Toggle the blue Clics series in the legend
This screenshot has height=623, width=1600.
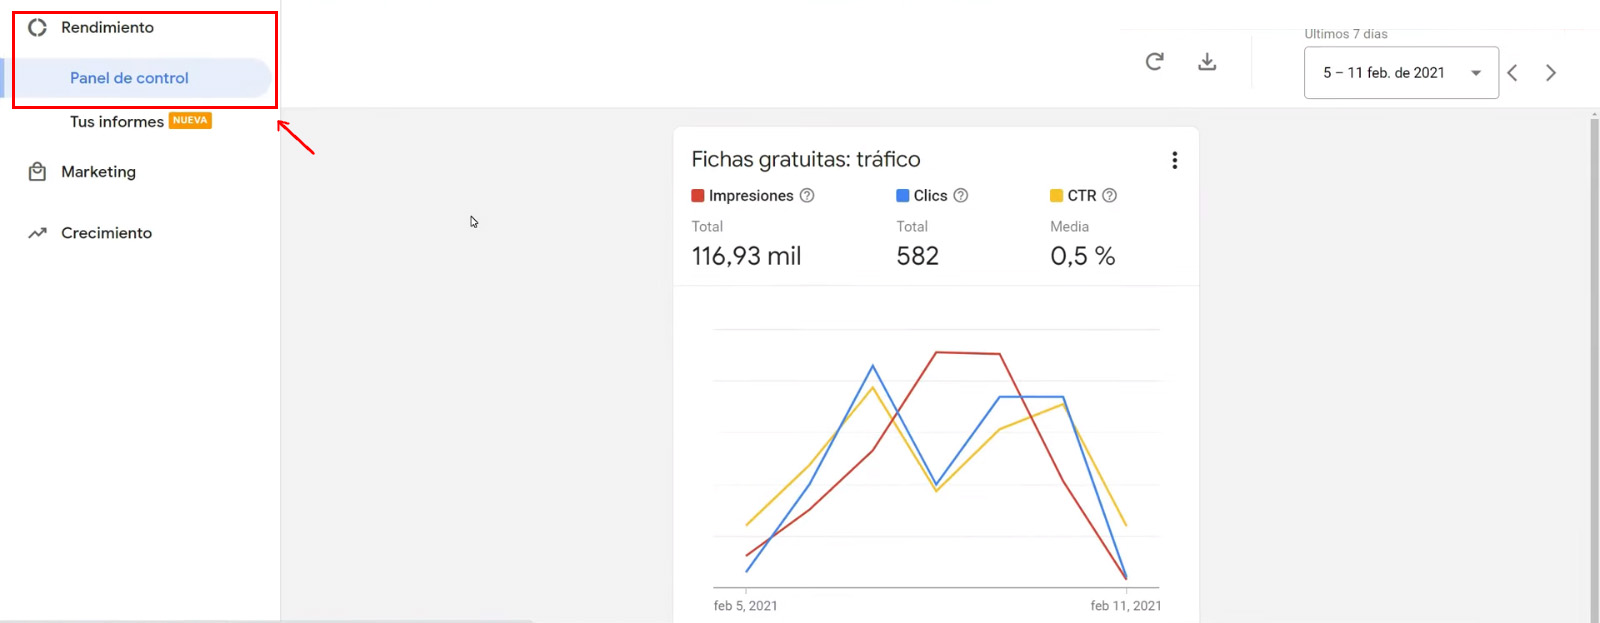coord(921,196)
